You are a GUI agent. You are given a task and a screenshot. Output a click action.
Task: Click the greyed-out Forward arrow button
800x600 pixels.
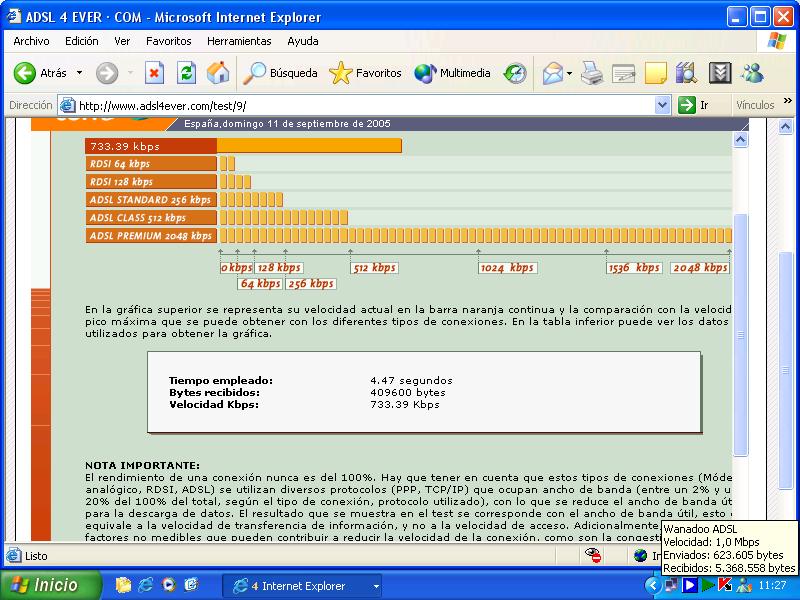[107, 73]
